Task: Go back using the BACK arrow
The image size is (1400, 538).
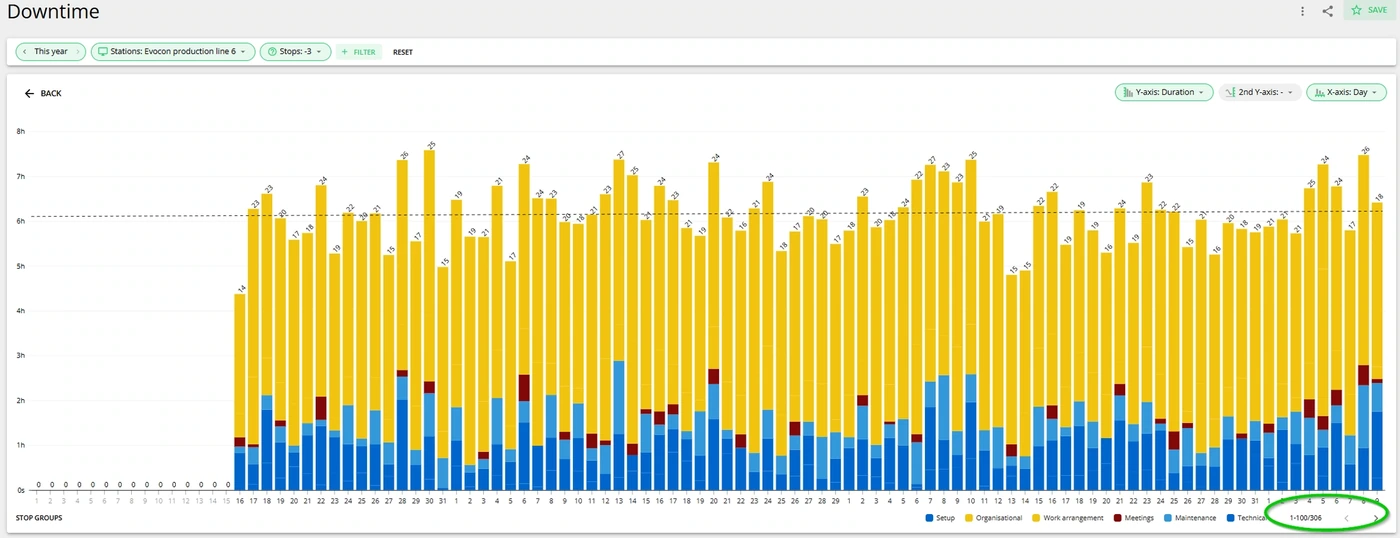Action: [43, 93]
